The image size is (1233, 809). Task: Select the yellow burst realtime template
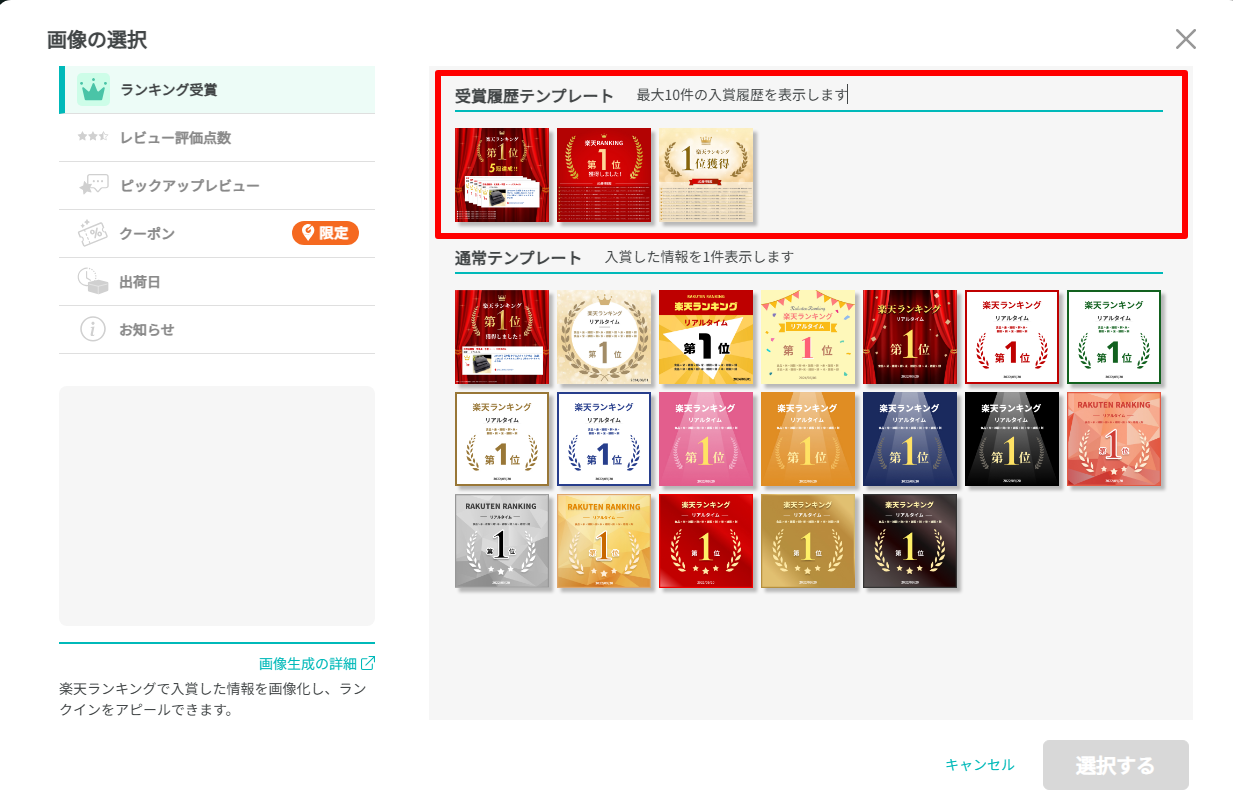coord(706,337)
